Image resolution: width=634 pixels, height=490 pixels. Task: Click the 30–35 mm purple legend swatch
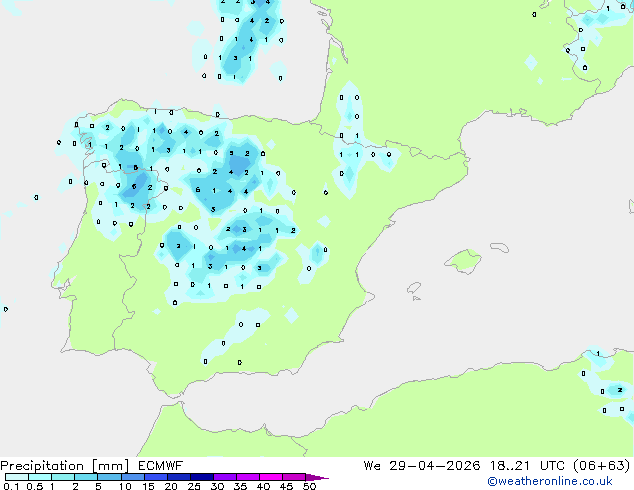coord(224,477)
